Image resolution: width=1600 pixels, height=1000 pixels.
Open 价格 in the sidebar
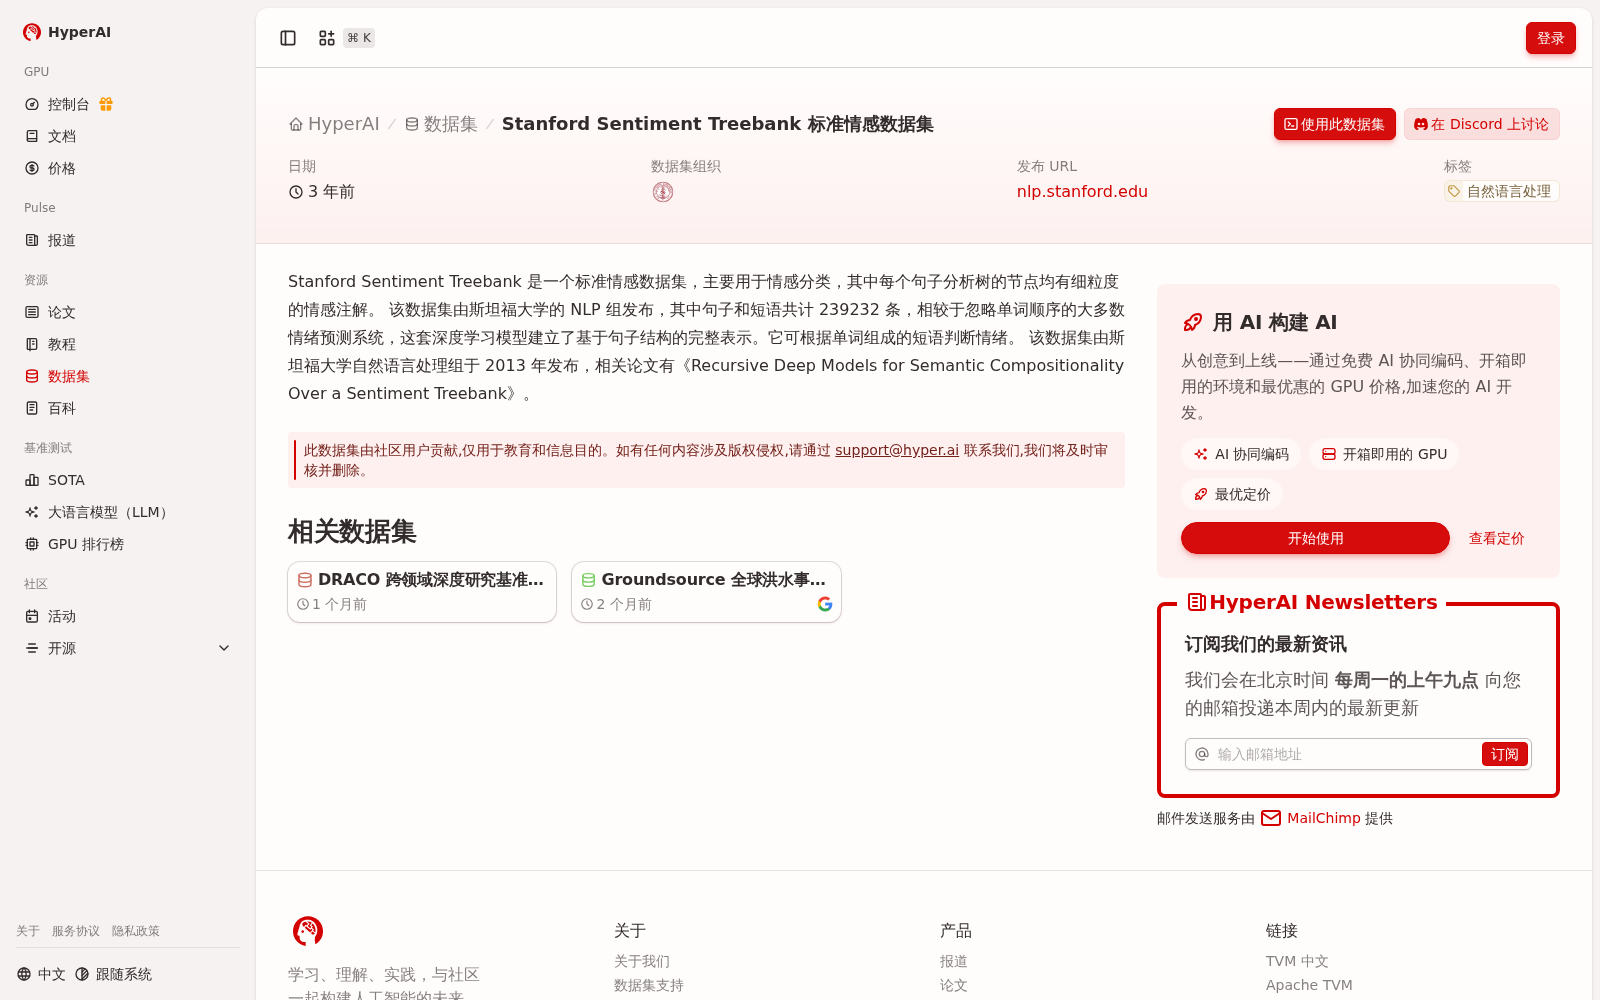[x=50, y=168]
